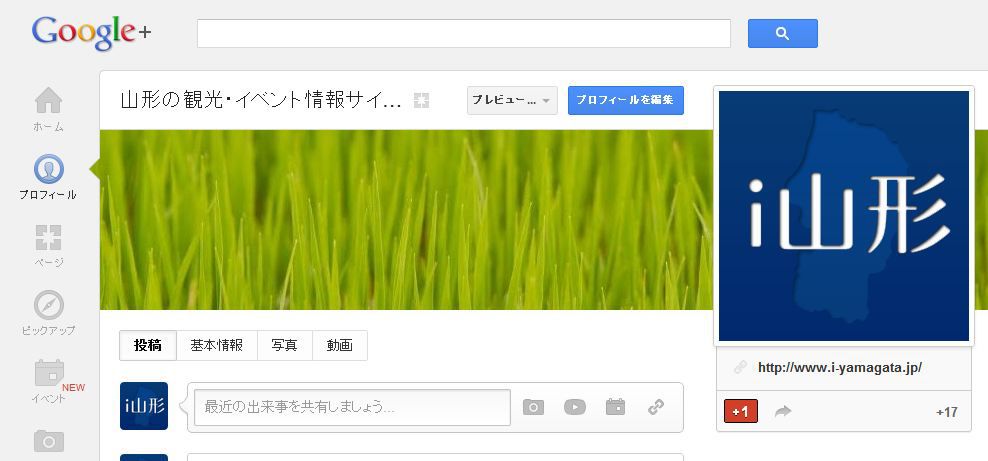Click the page badge icon beside the title
The image size is (988, 461).
coord(421,100)
